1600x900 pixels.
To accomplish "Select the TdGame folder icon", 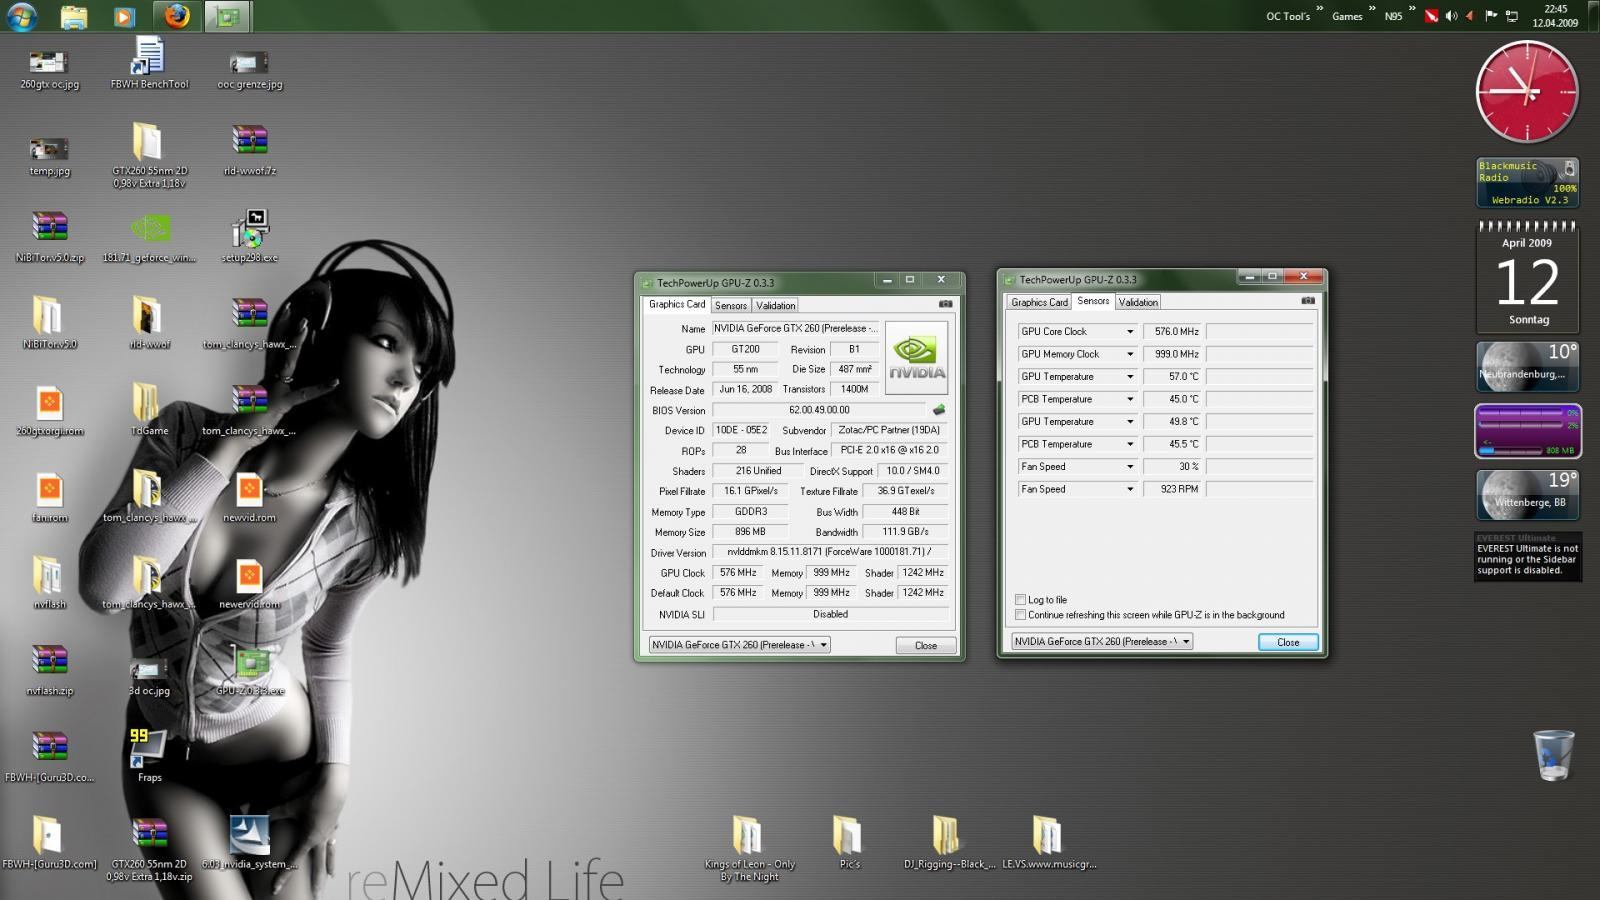I will (x=149, y=409).
